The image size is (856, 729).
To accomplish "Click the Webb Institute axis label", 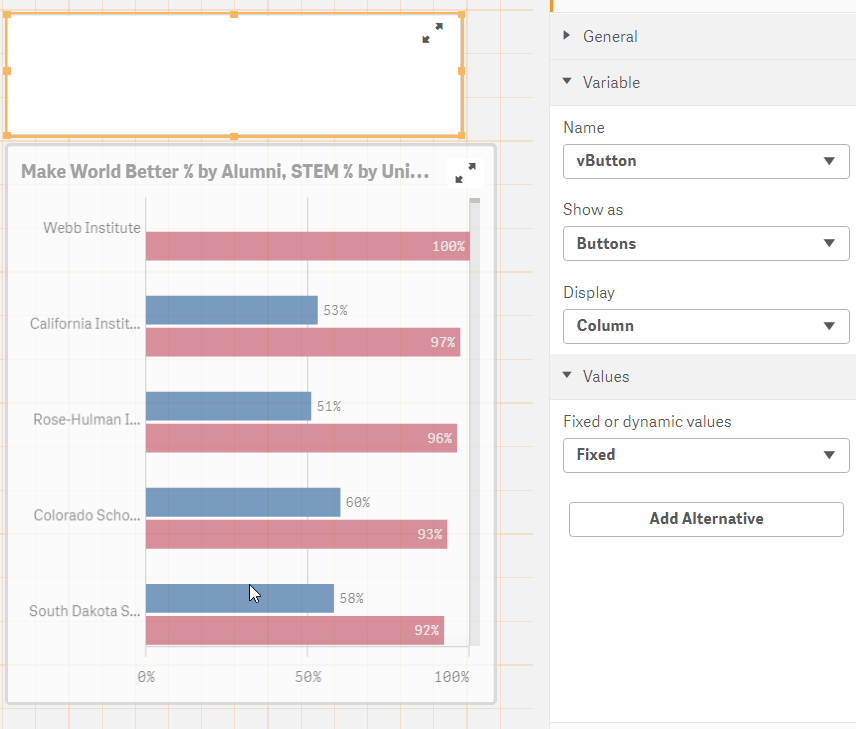I will click(x=92, y=228).
